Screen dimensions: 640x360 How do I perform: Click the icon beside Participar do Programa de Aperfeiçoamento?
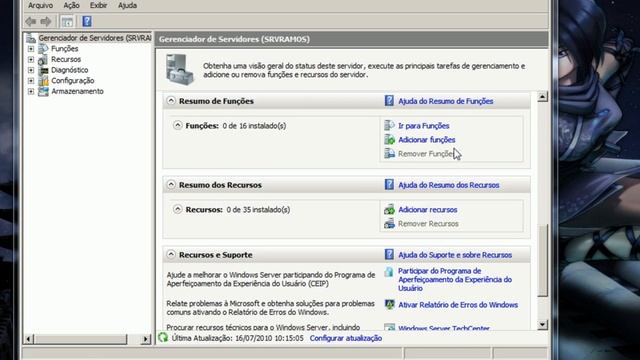[389, 272]
